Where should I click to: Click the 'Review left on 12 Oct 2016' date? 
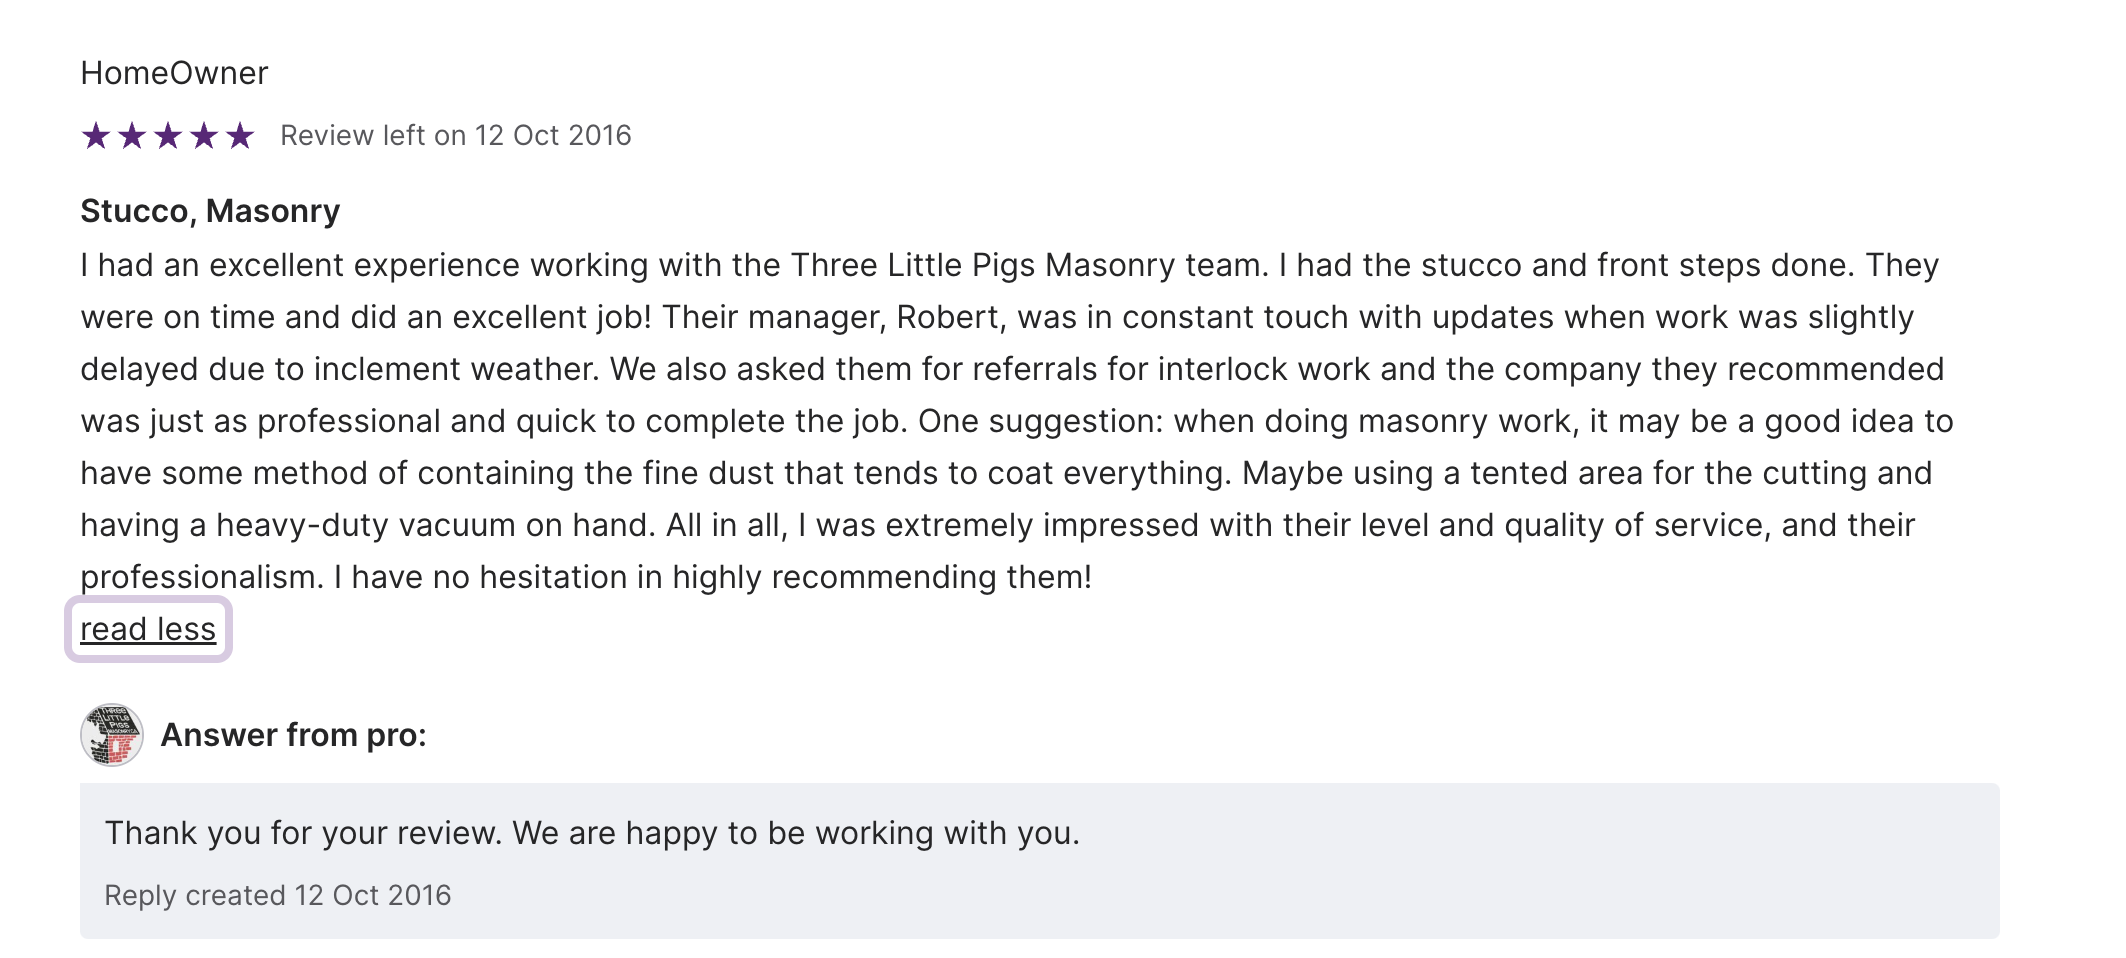click(455, 135)
